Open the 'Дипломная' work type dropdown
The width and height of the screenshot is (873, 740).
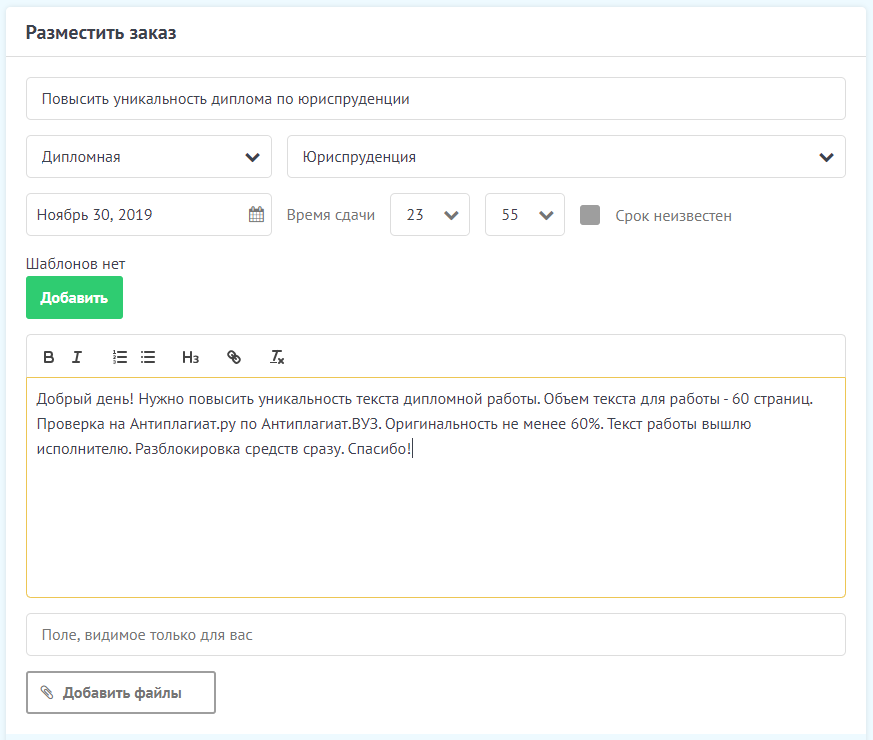pos(148,157)
